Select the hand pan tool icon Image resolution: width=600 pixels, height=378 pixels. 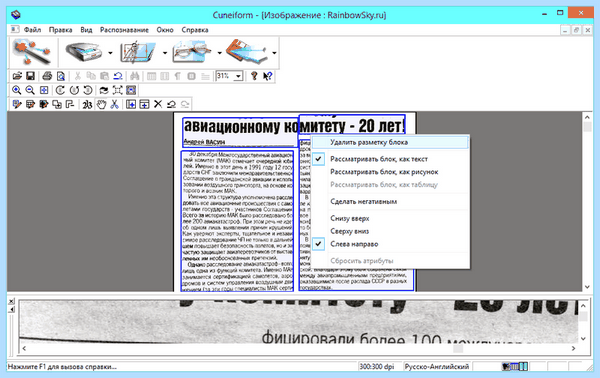[x=101, y=104]
